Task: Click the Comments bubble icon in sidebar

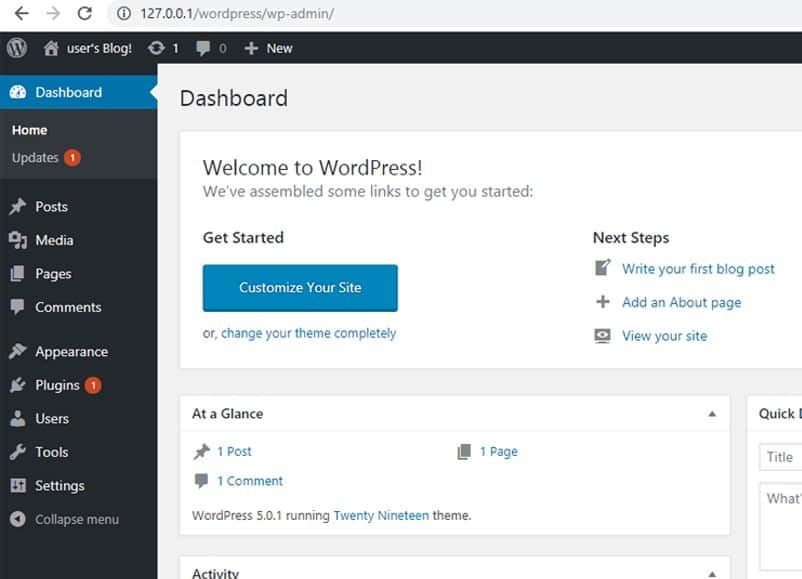Action: coord(17,307)
